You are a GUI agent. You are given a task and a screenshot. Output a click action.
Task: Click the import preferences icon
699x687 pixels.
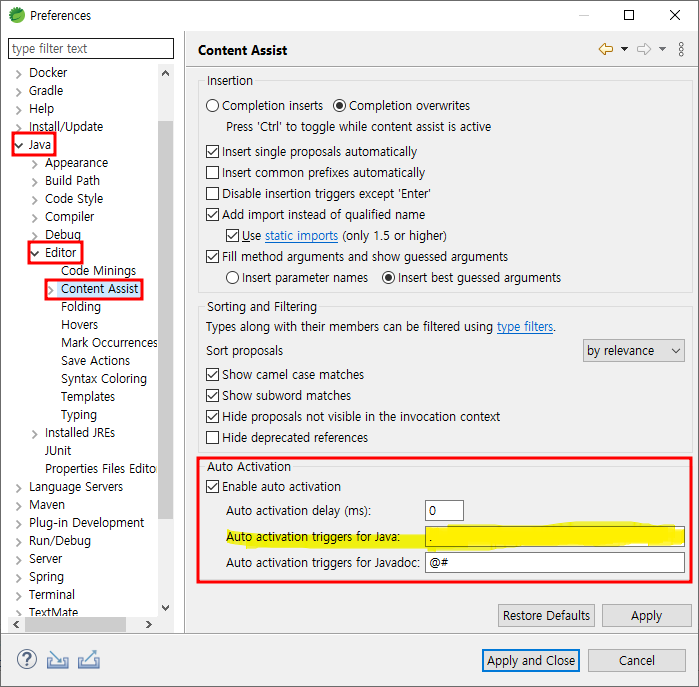click(x=58, y=660)
